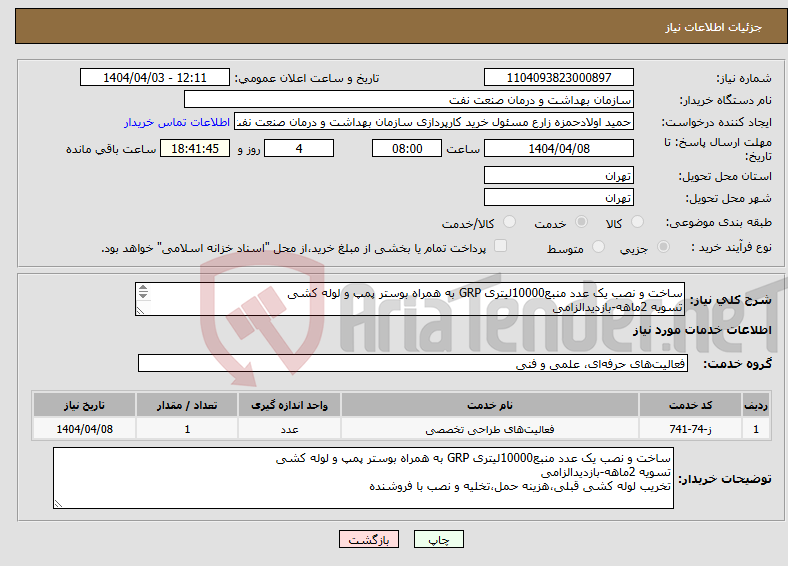Image resolution: width=788 pixels, height=566 pixels.
Task: Click the شرح کلی نیاز description textarea
Action: (x=410, y=299)
